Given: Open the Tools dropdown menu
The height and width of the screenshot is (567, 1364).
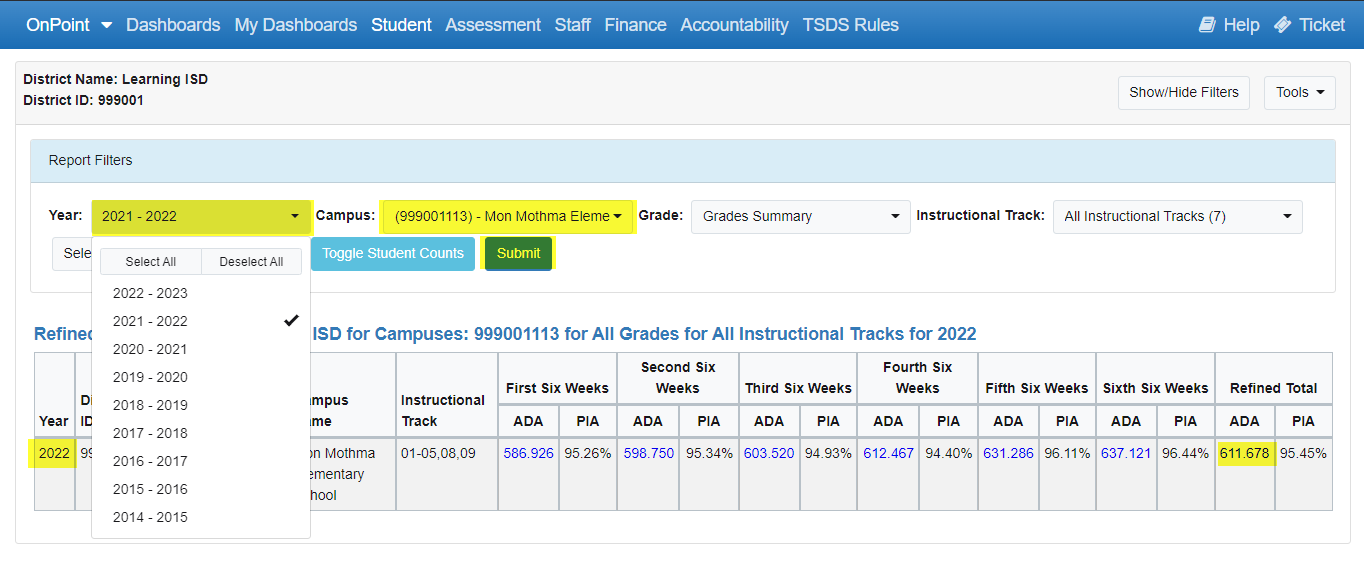Looking at the screenshot, I should [1299, 92].
